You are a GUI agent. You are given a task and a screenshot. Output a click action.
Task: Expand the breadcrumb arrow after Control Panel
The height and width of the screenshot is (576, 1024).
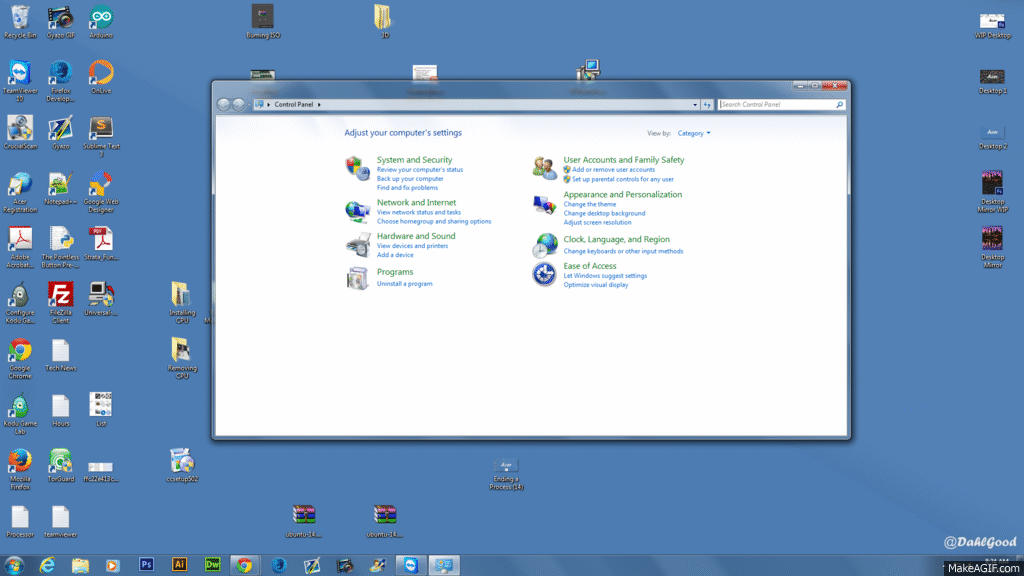(x=319, y=104)
